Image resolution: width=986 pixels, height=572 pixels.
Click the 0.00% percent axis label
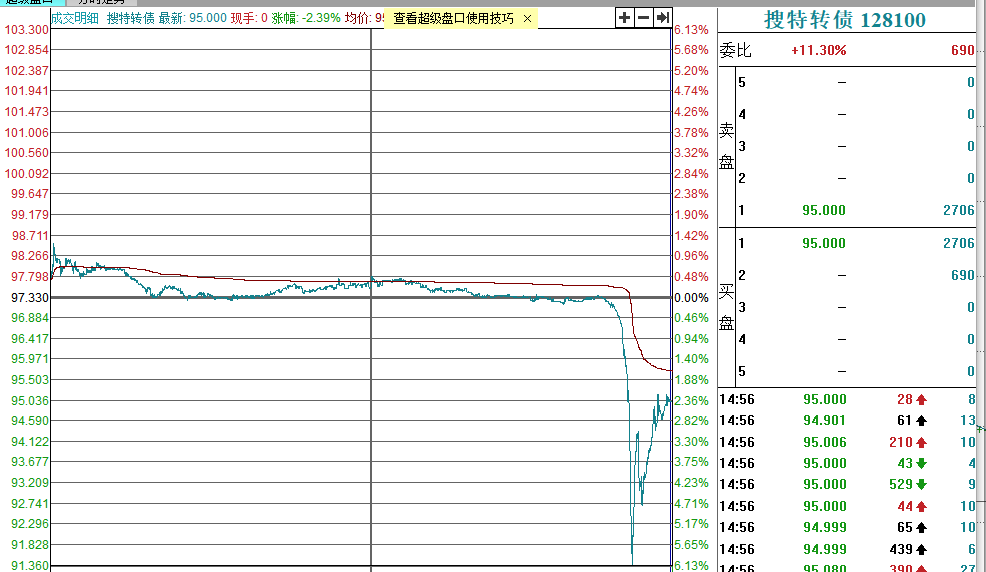(691, 297)
